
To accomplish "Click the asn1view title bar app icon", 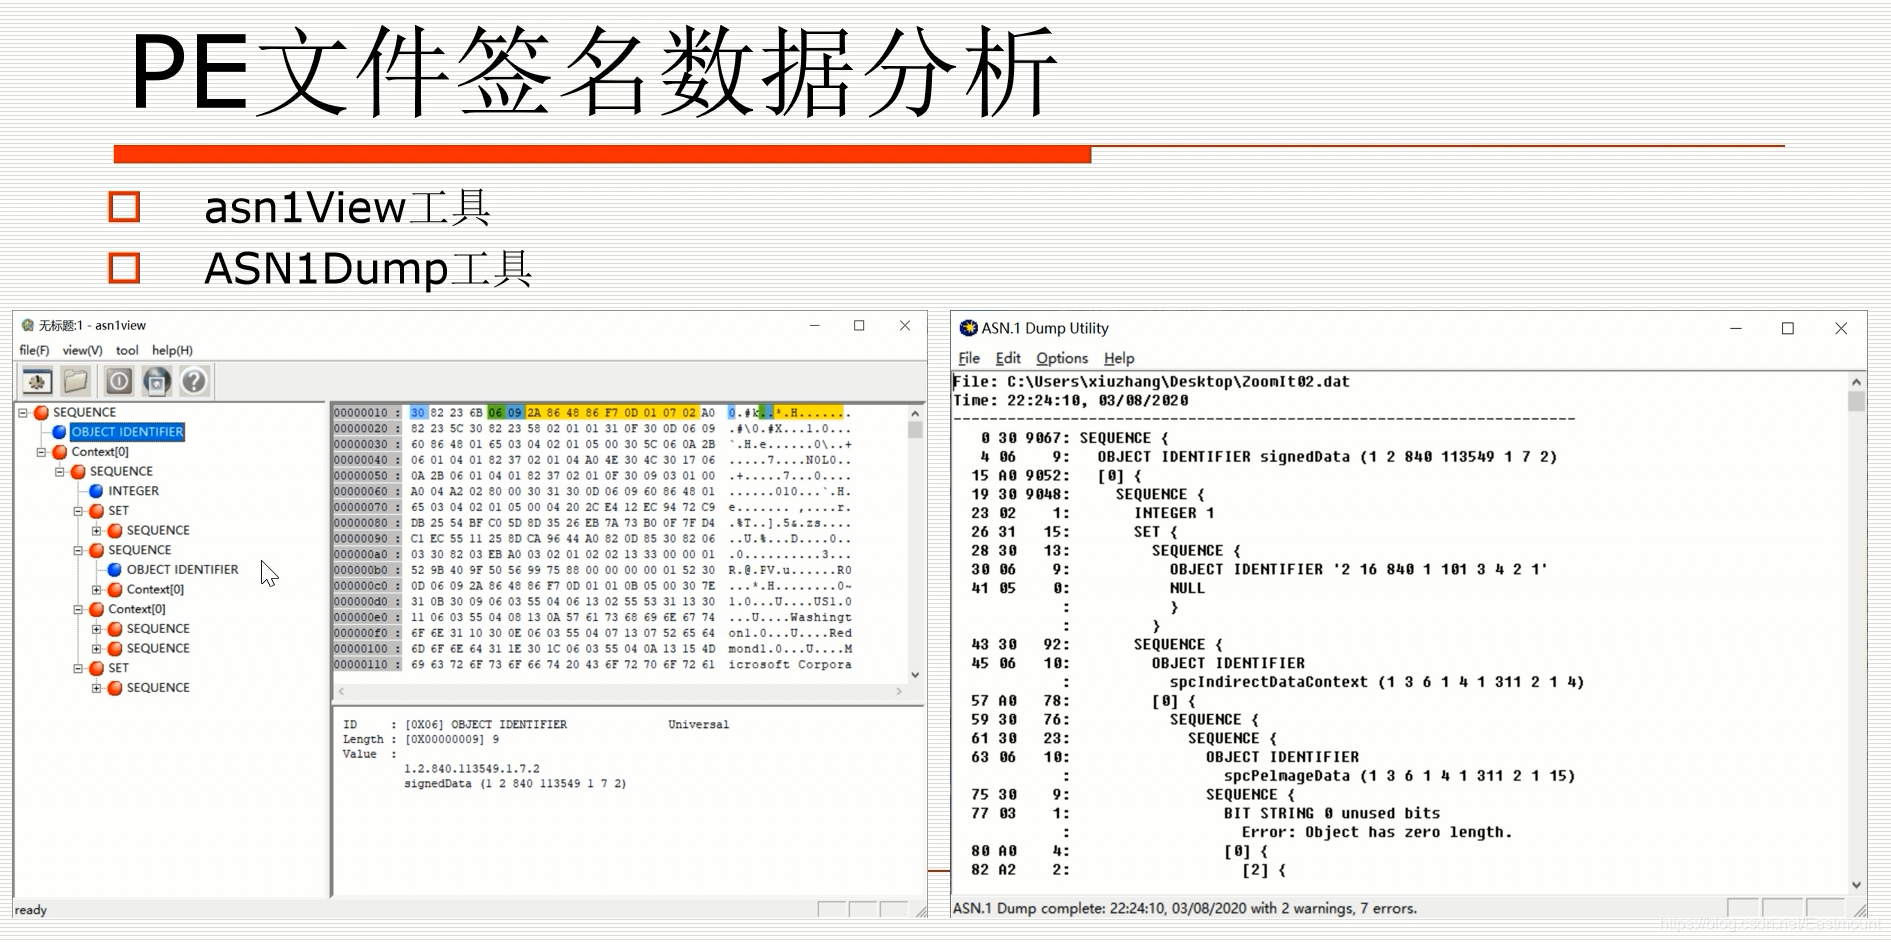I will tap(28, 325).
